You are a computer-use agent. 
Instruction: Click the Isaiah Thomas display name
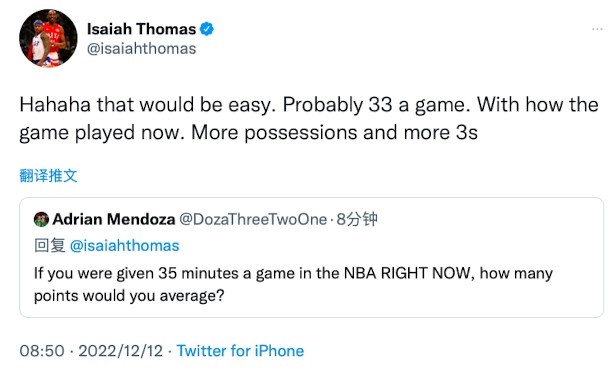[141, 29]
